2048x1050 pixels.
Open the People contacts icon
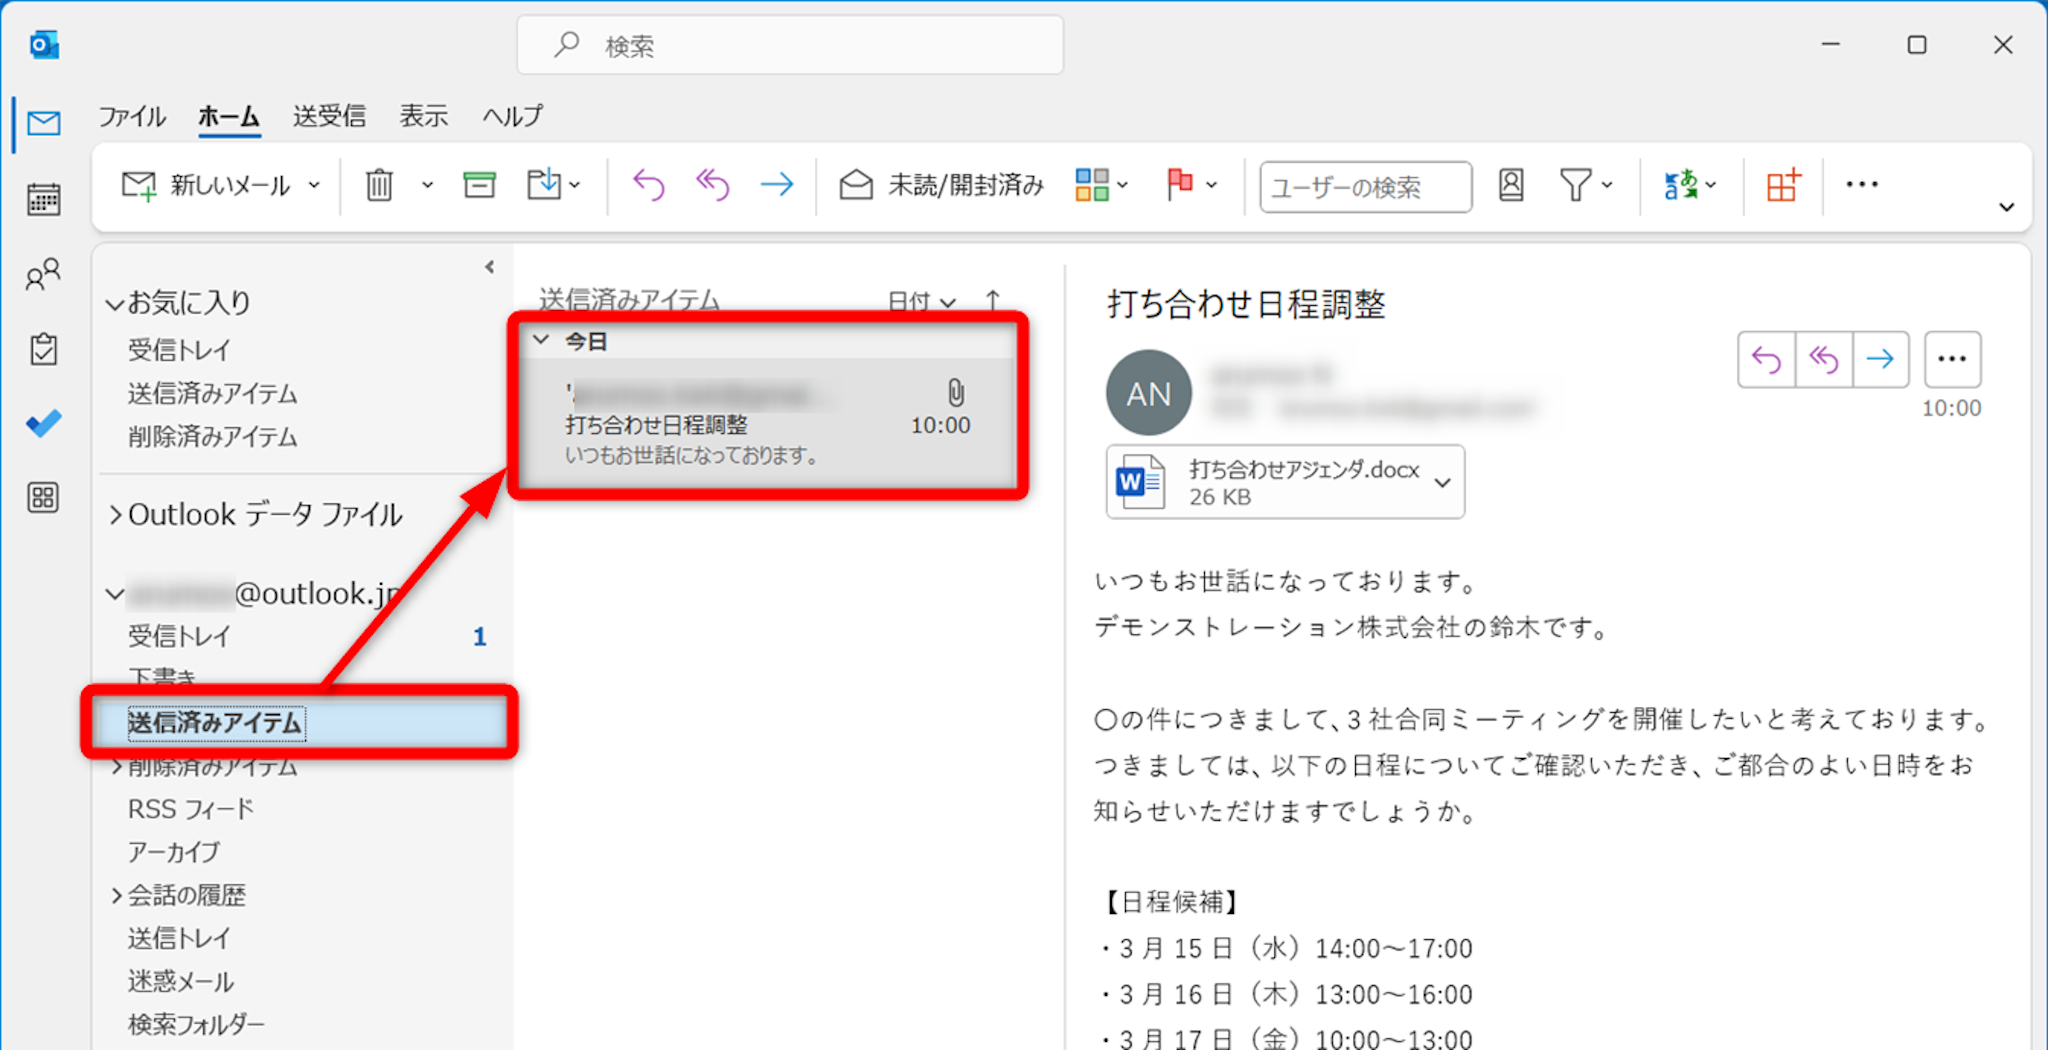43,274
